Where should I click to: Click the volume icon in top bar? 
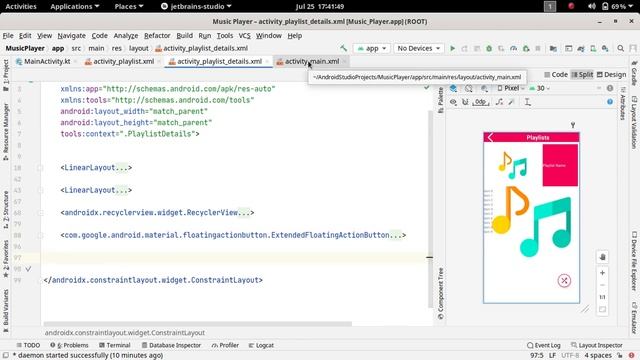coord(591,6)
